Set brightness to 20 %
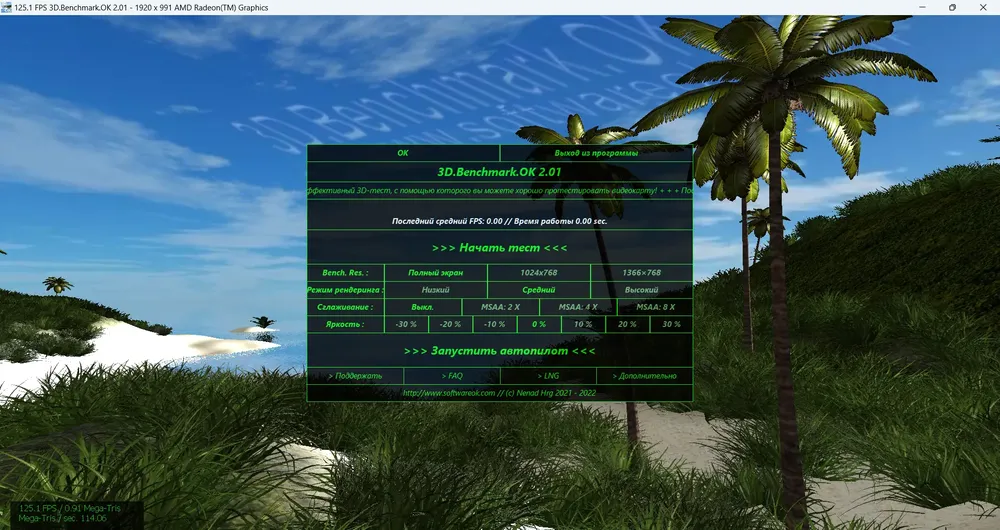Screen dimensions: 1000x530 627,324
